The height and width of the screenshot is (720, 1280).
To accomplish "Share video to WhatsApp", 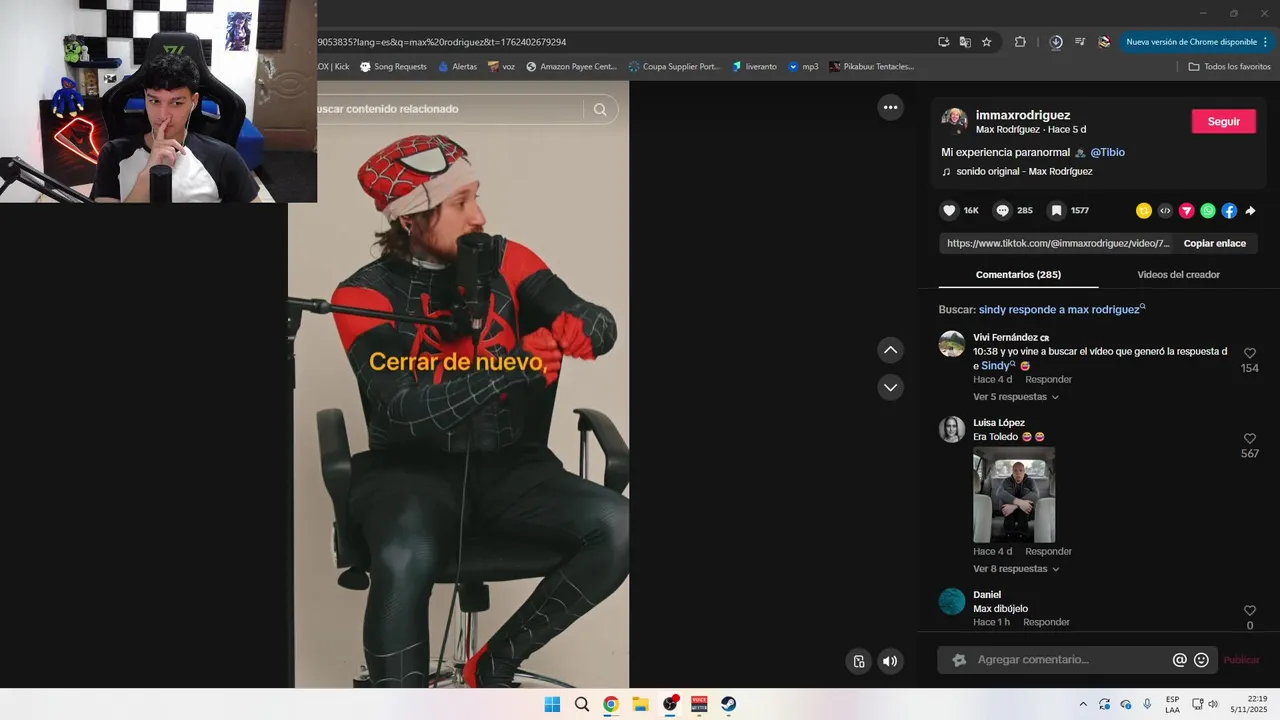I will click(1208, 211).
